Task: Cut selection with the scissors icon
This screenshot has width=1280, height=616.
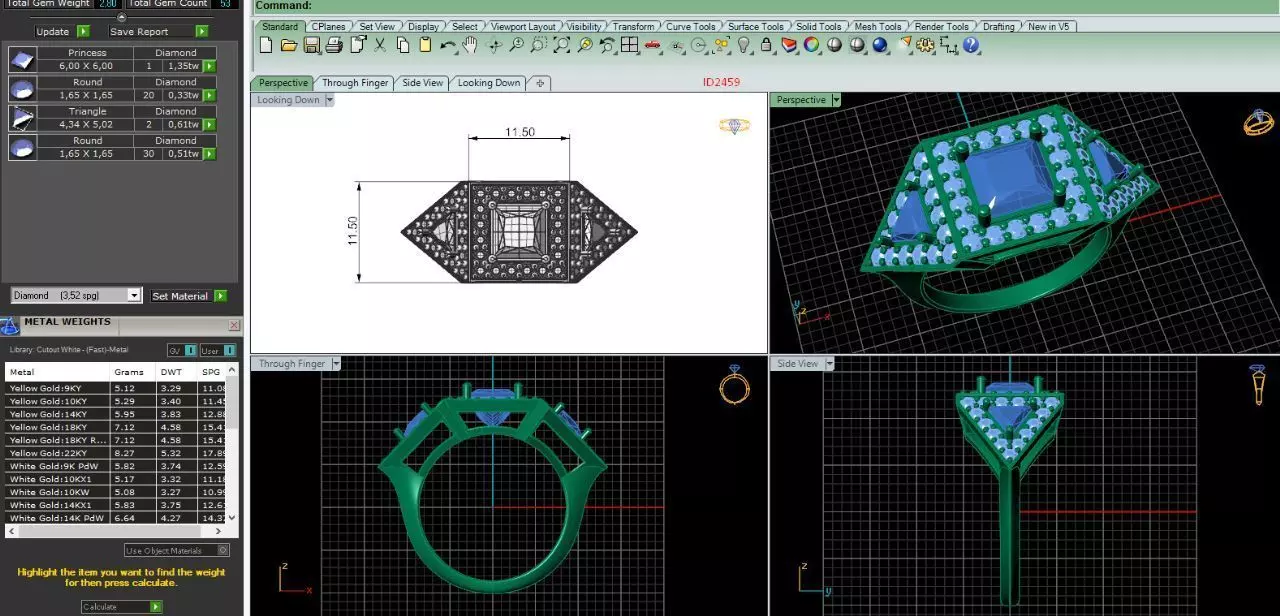Action: 380,45
